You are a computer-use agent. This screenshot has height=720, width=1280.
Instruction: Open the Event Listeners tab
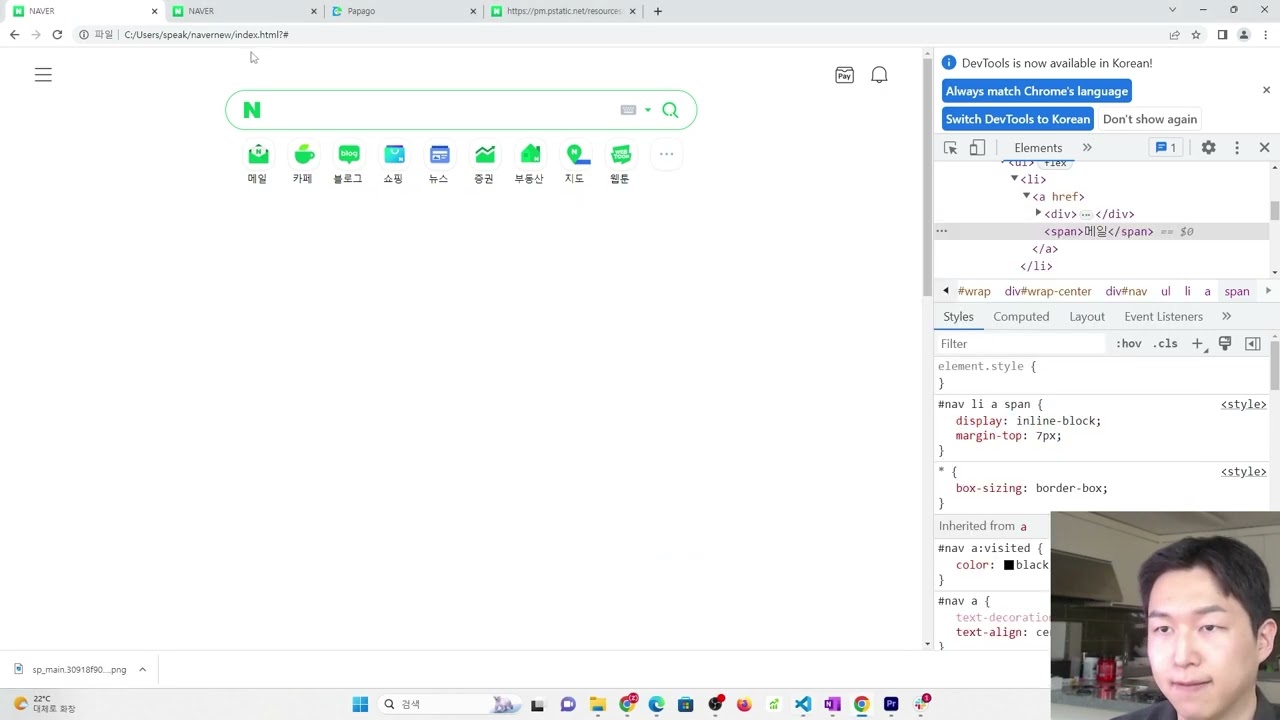(x=1163, y=317)
